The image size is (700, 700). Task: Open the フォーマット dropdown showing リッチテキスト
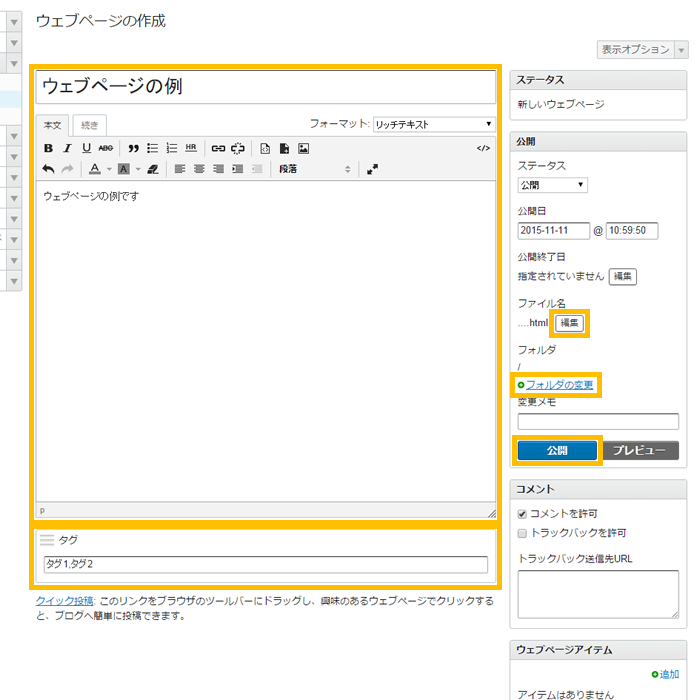point(434,124)
